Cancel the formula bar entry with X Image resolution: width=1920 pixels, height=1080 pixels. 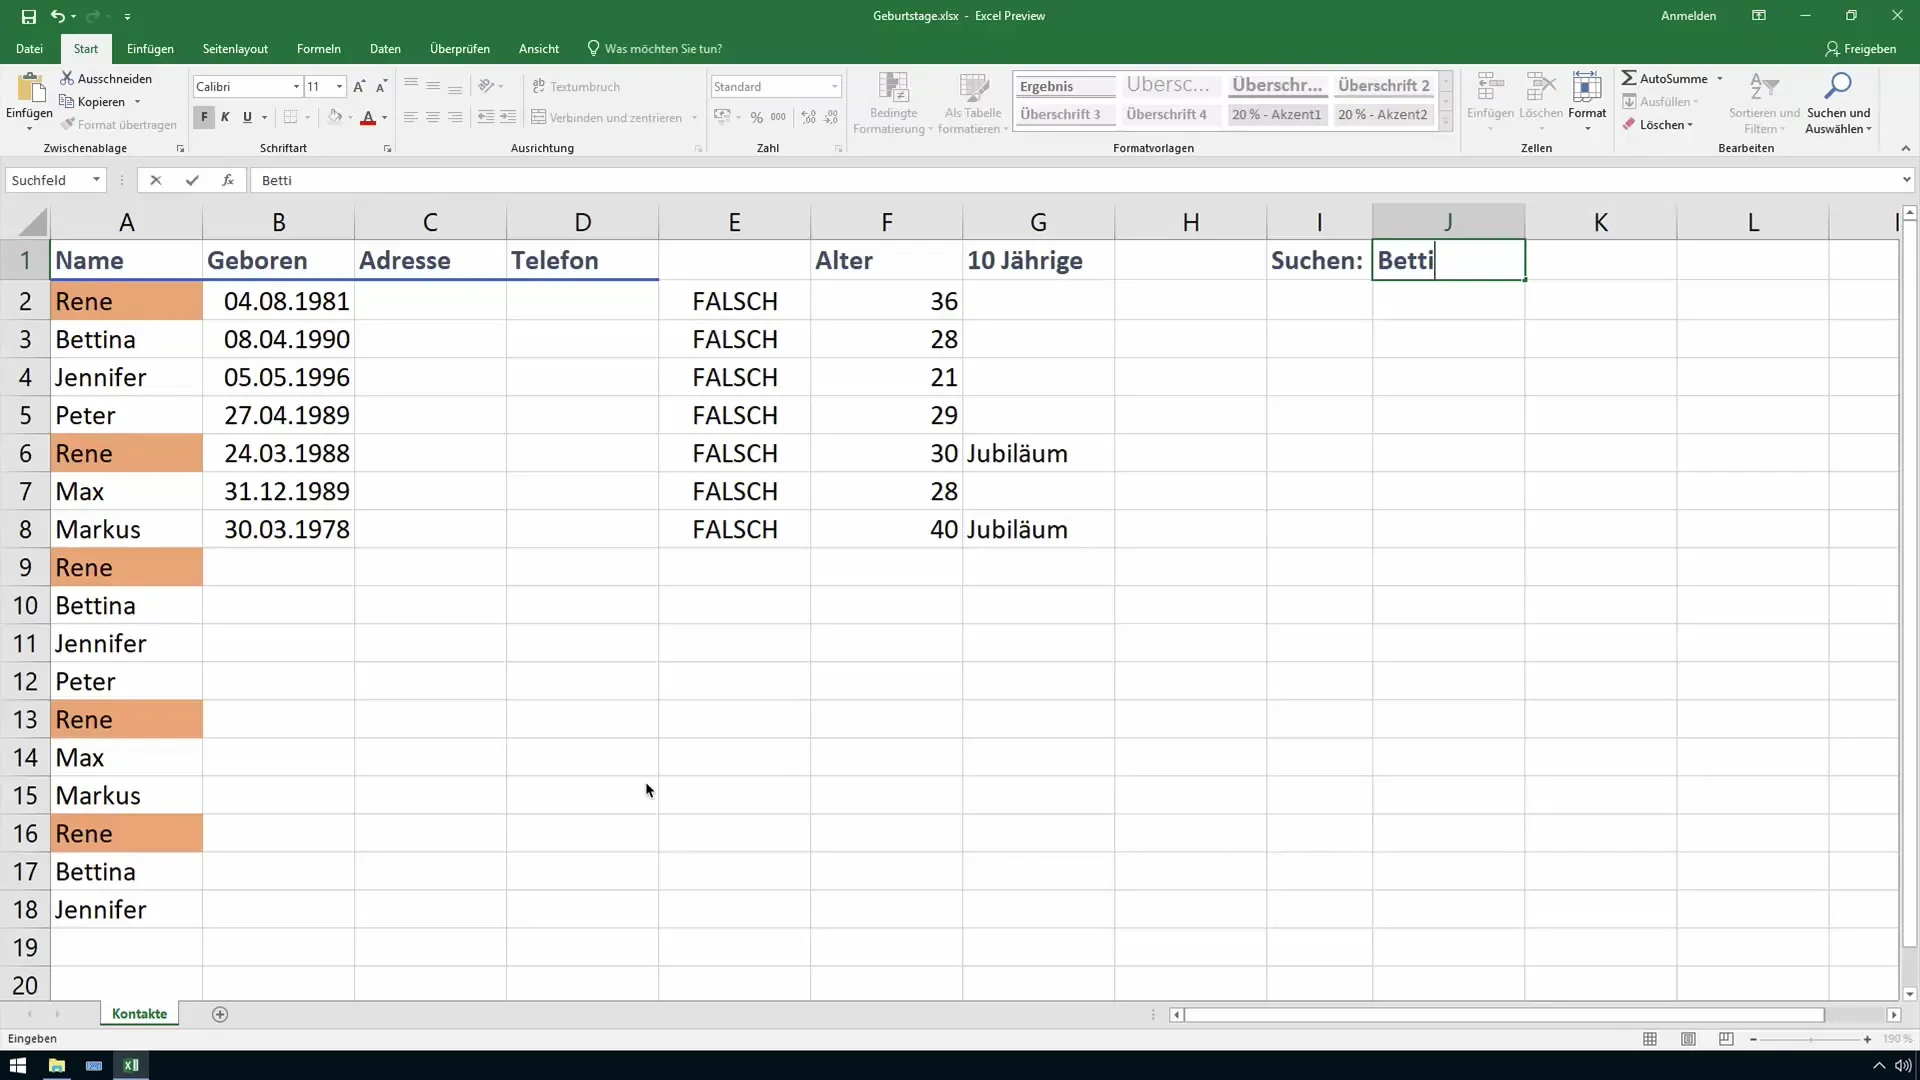click(x=155, y=180)
